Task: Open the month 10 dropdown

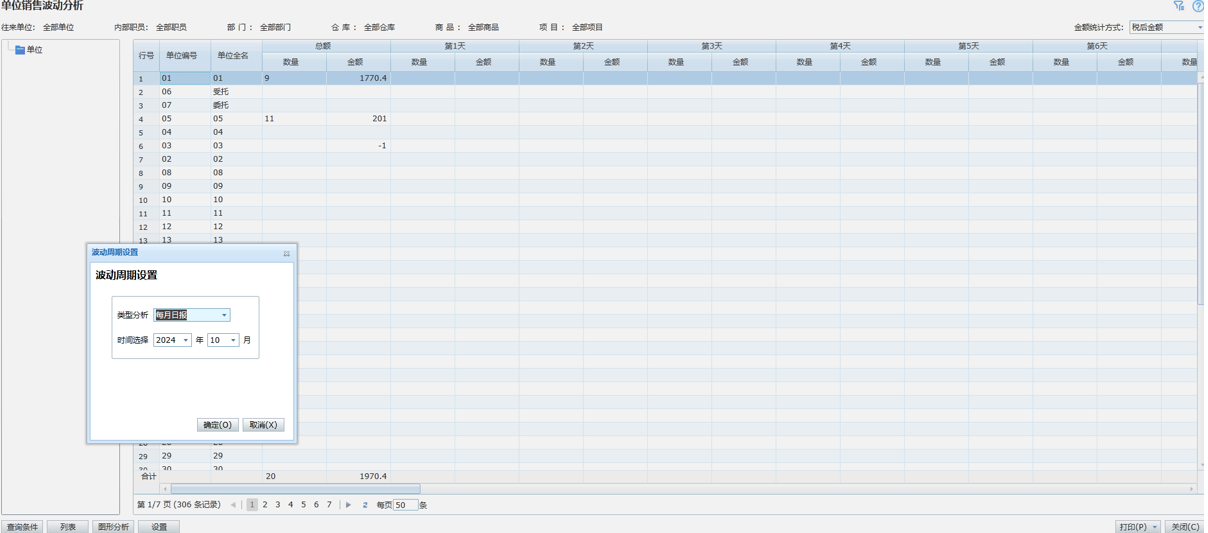Action: (233, 341)
